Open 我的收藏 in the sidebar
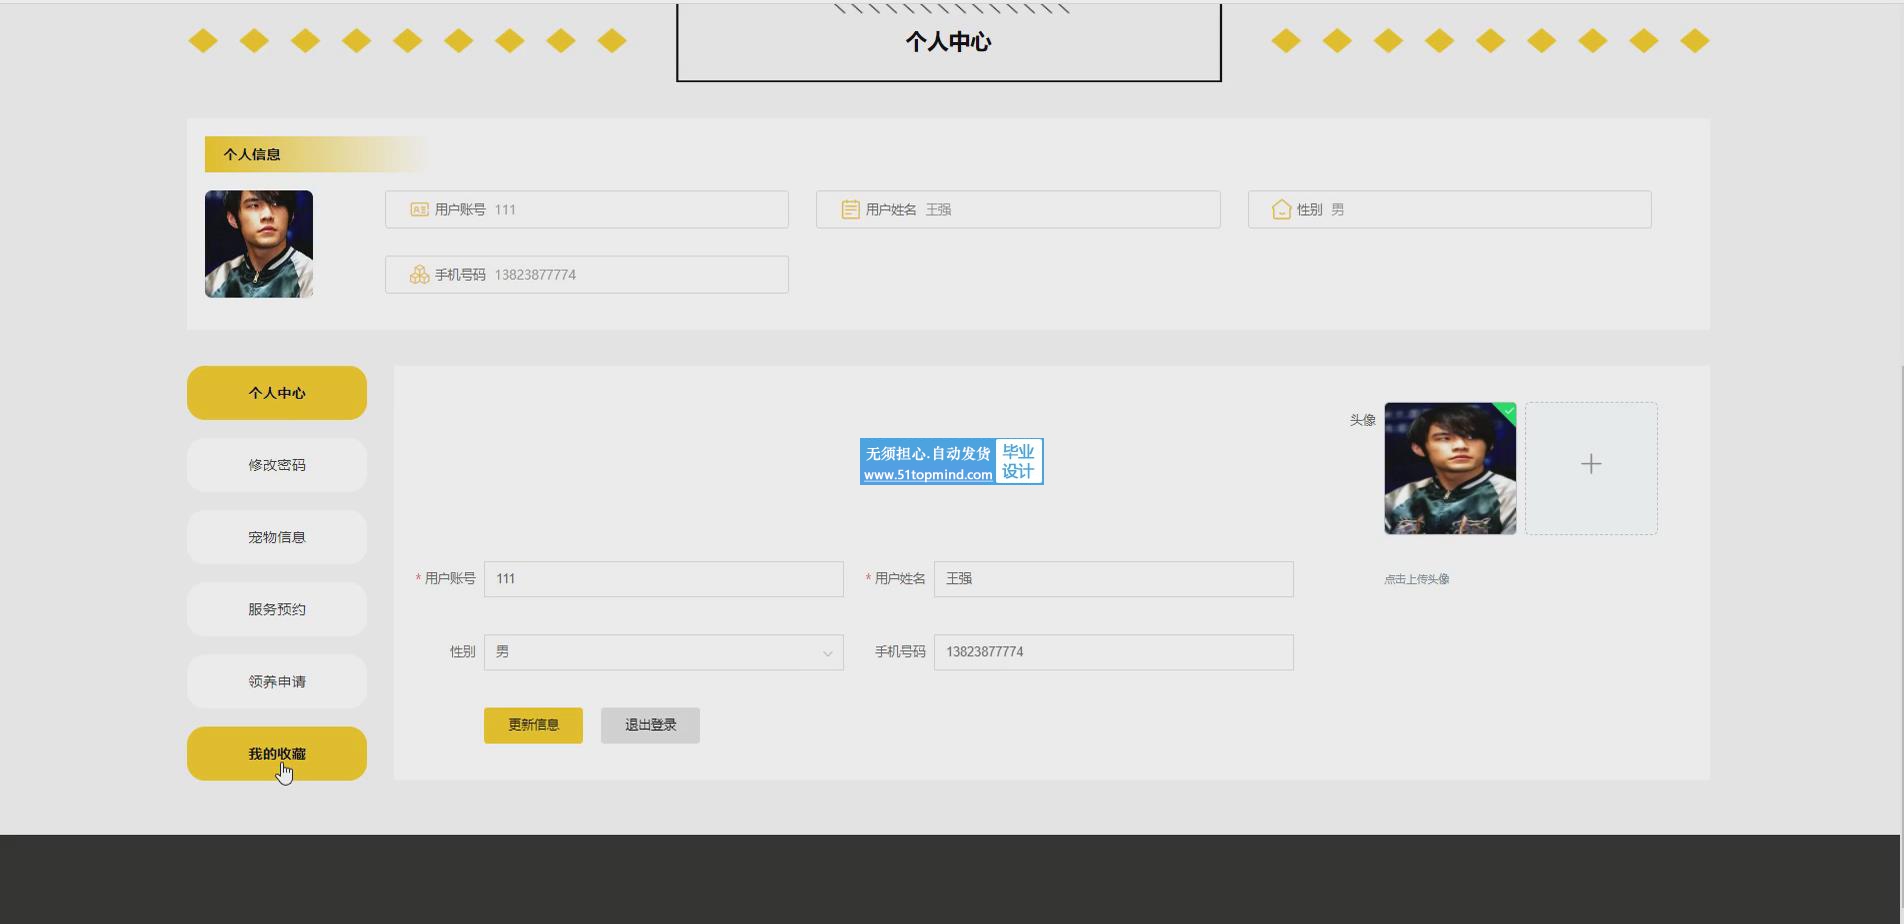The image size is (1904, 924). [x=277, y=754]
